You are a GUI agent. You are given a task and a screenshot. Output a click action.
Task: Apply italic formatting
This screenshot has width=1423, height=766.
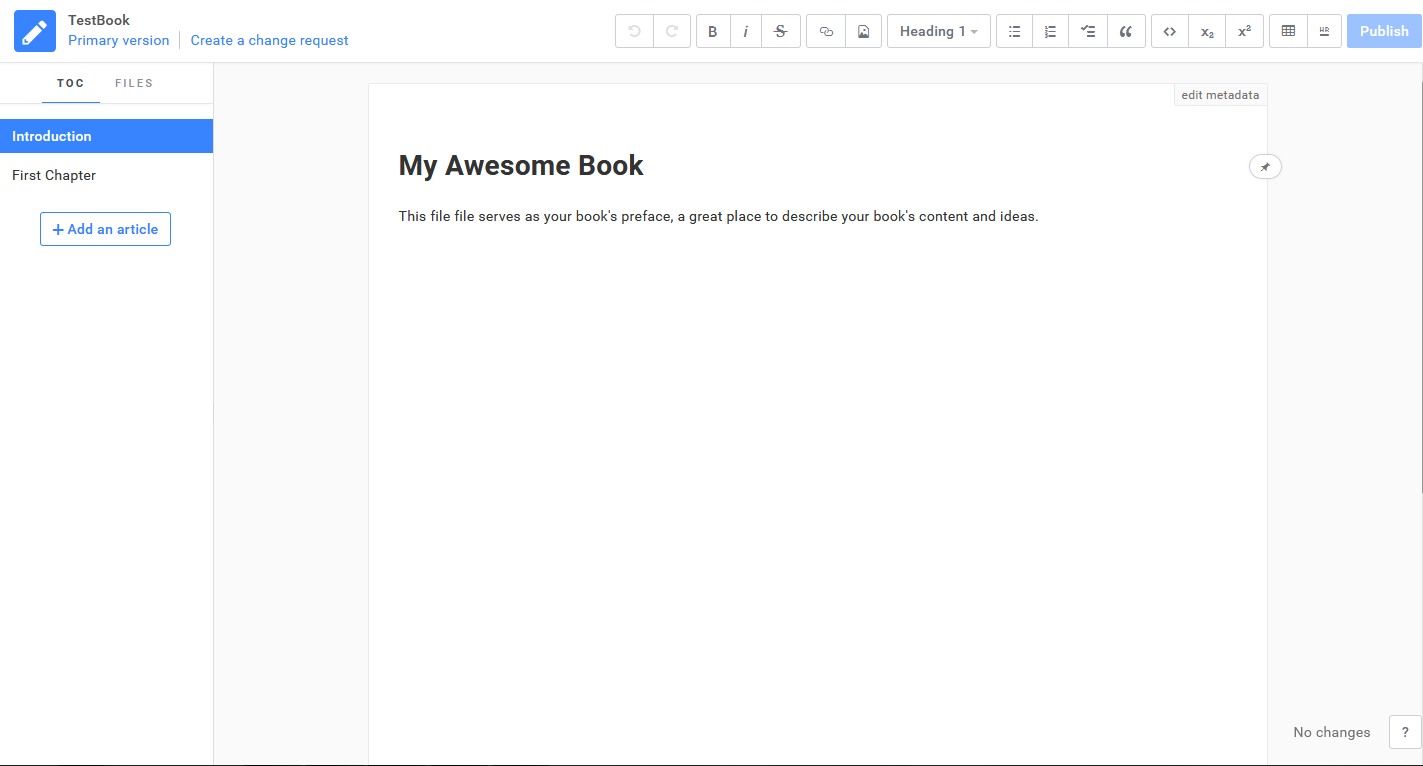coord(746,31)
